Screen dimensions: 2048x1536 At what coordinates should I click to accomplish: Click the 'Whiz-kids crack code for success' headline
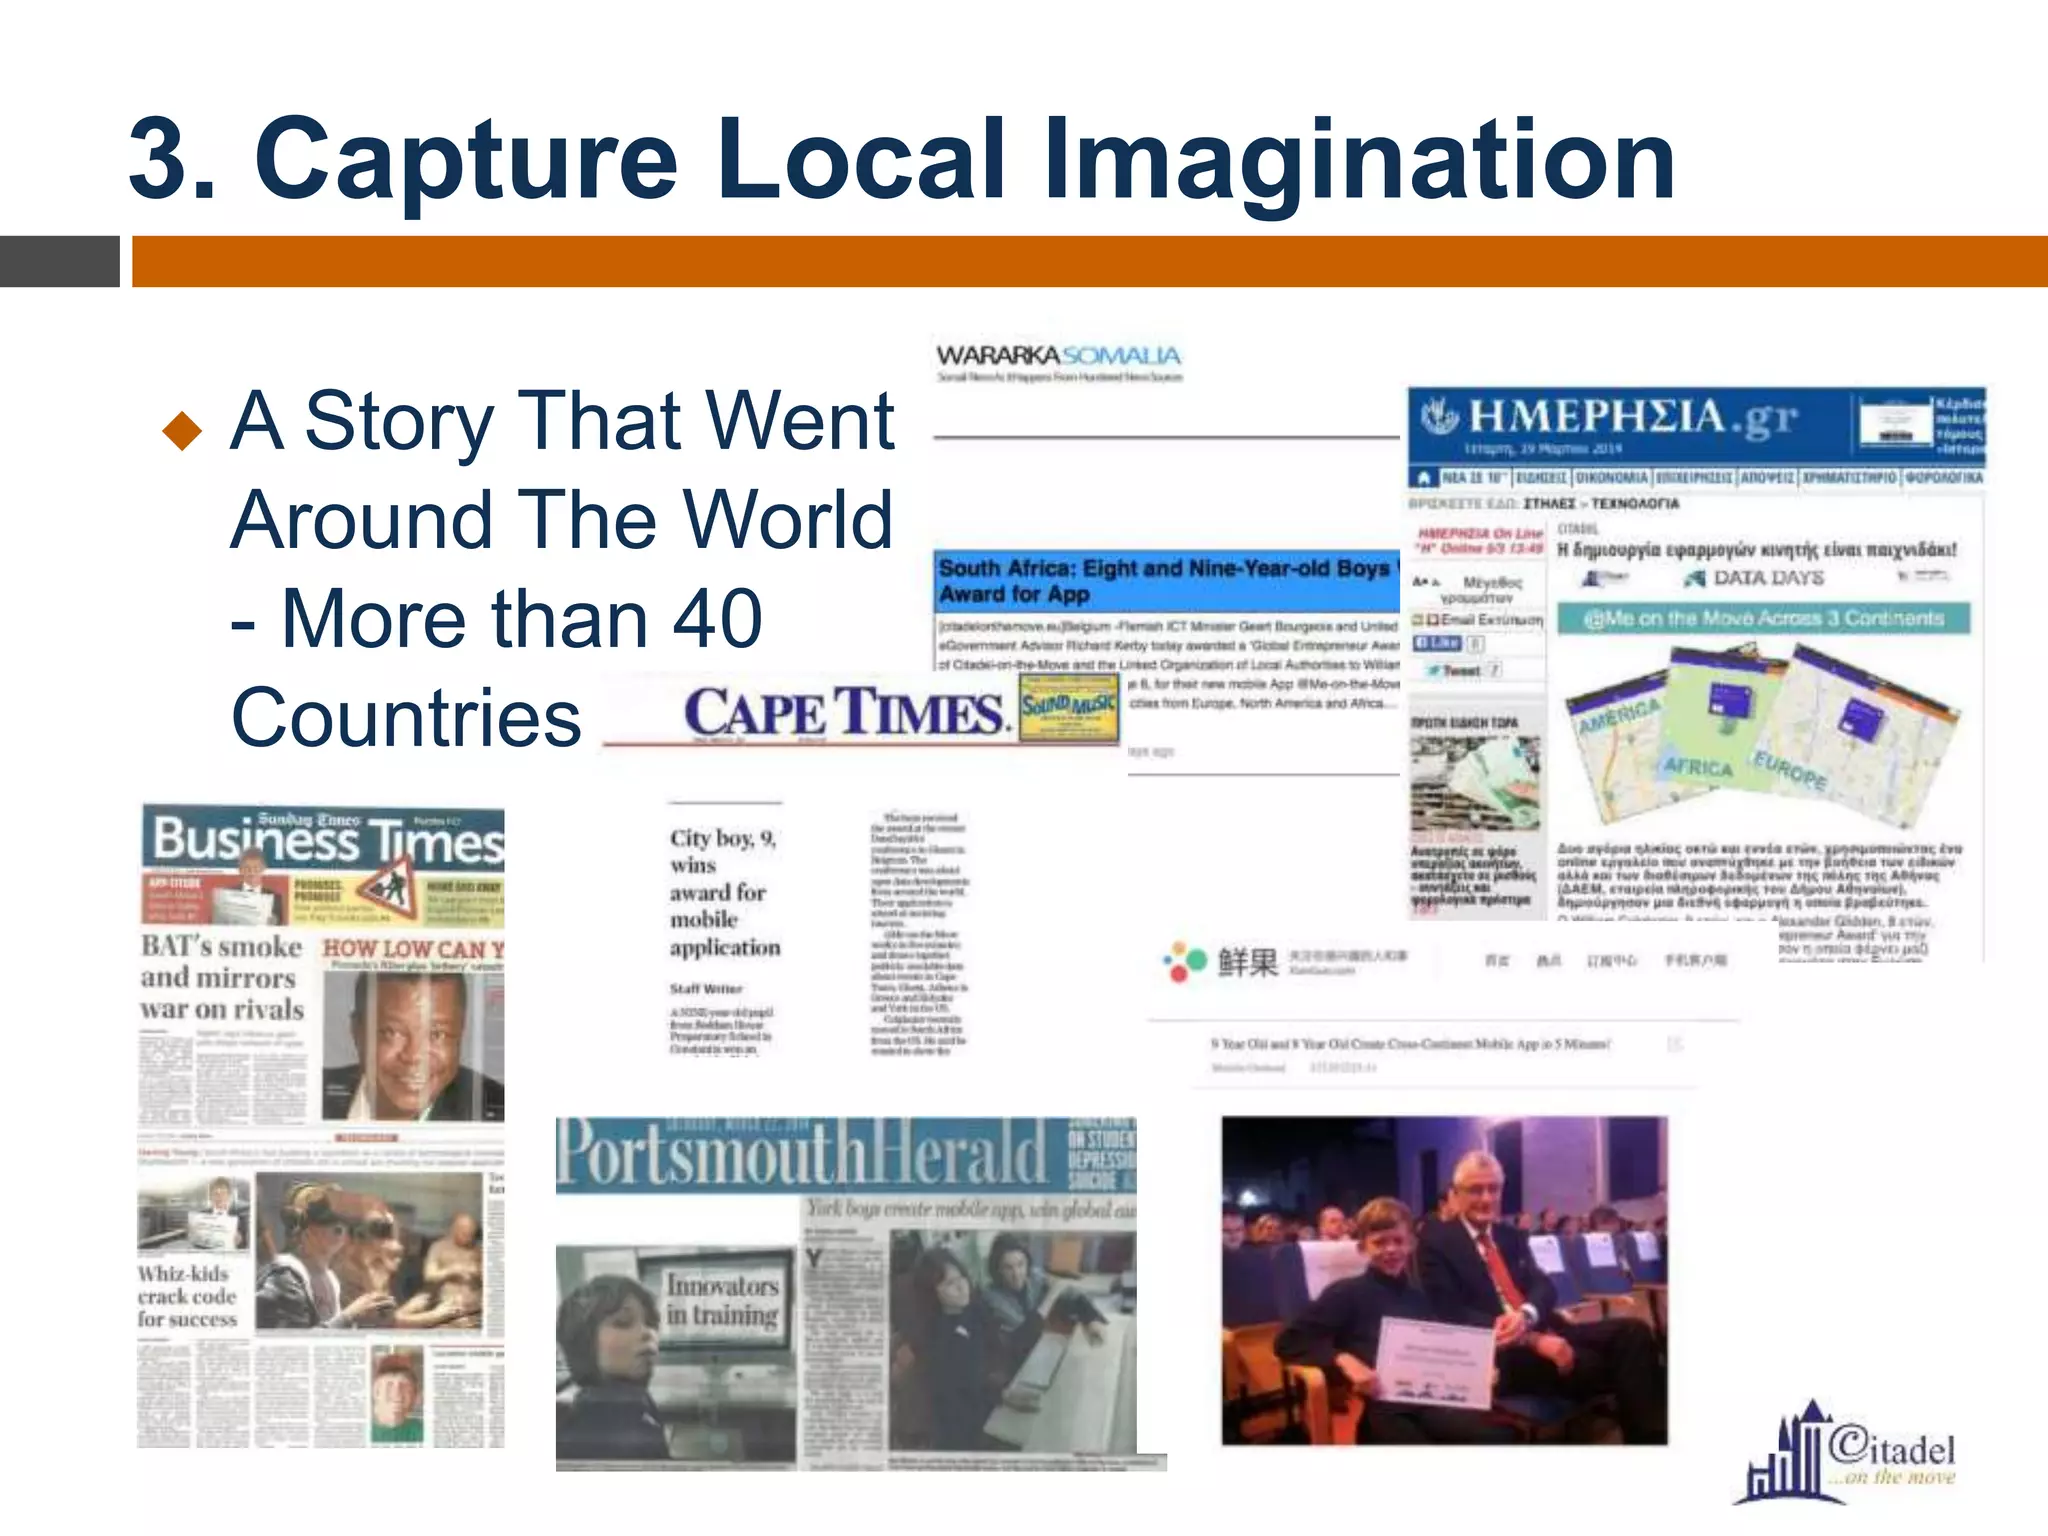pyautogui.click(x=188, y=1296)
